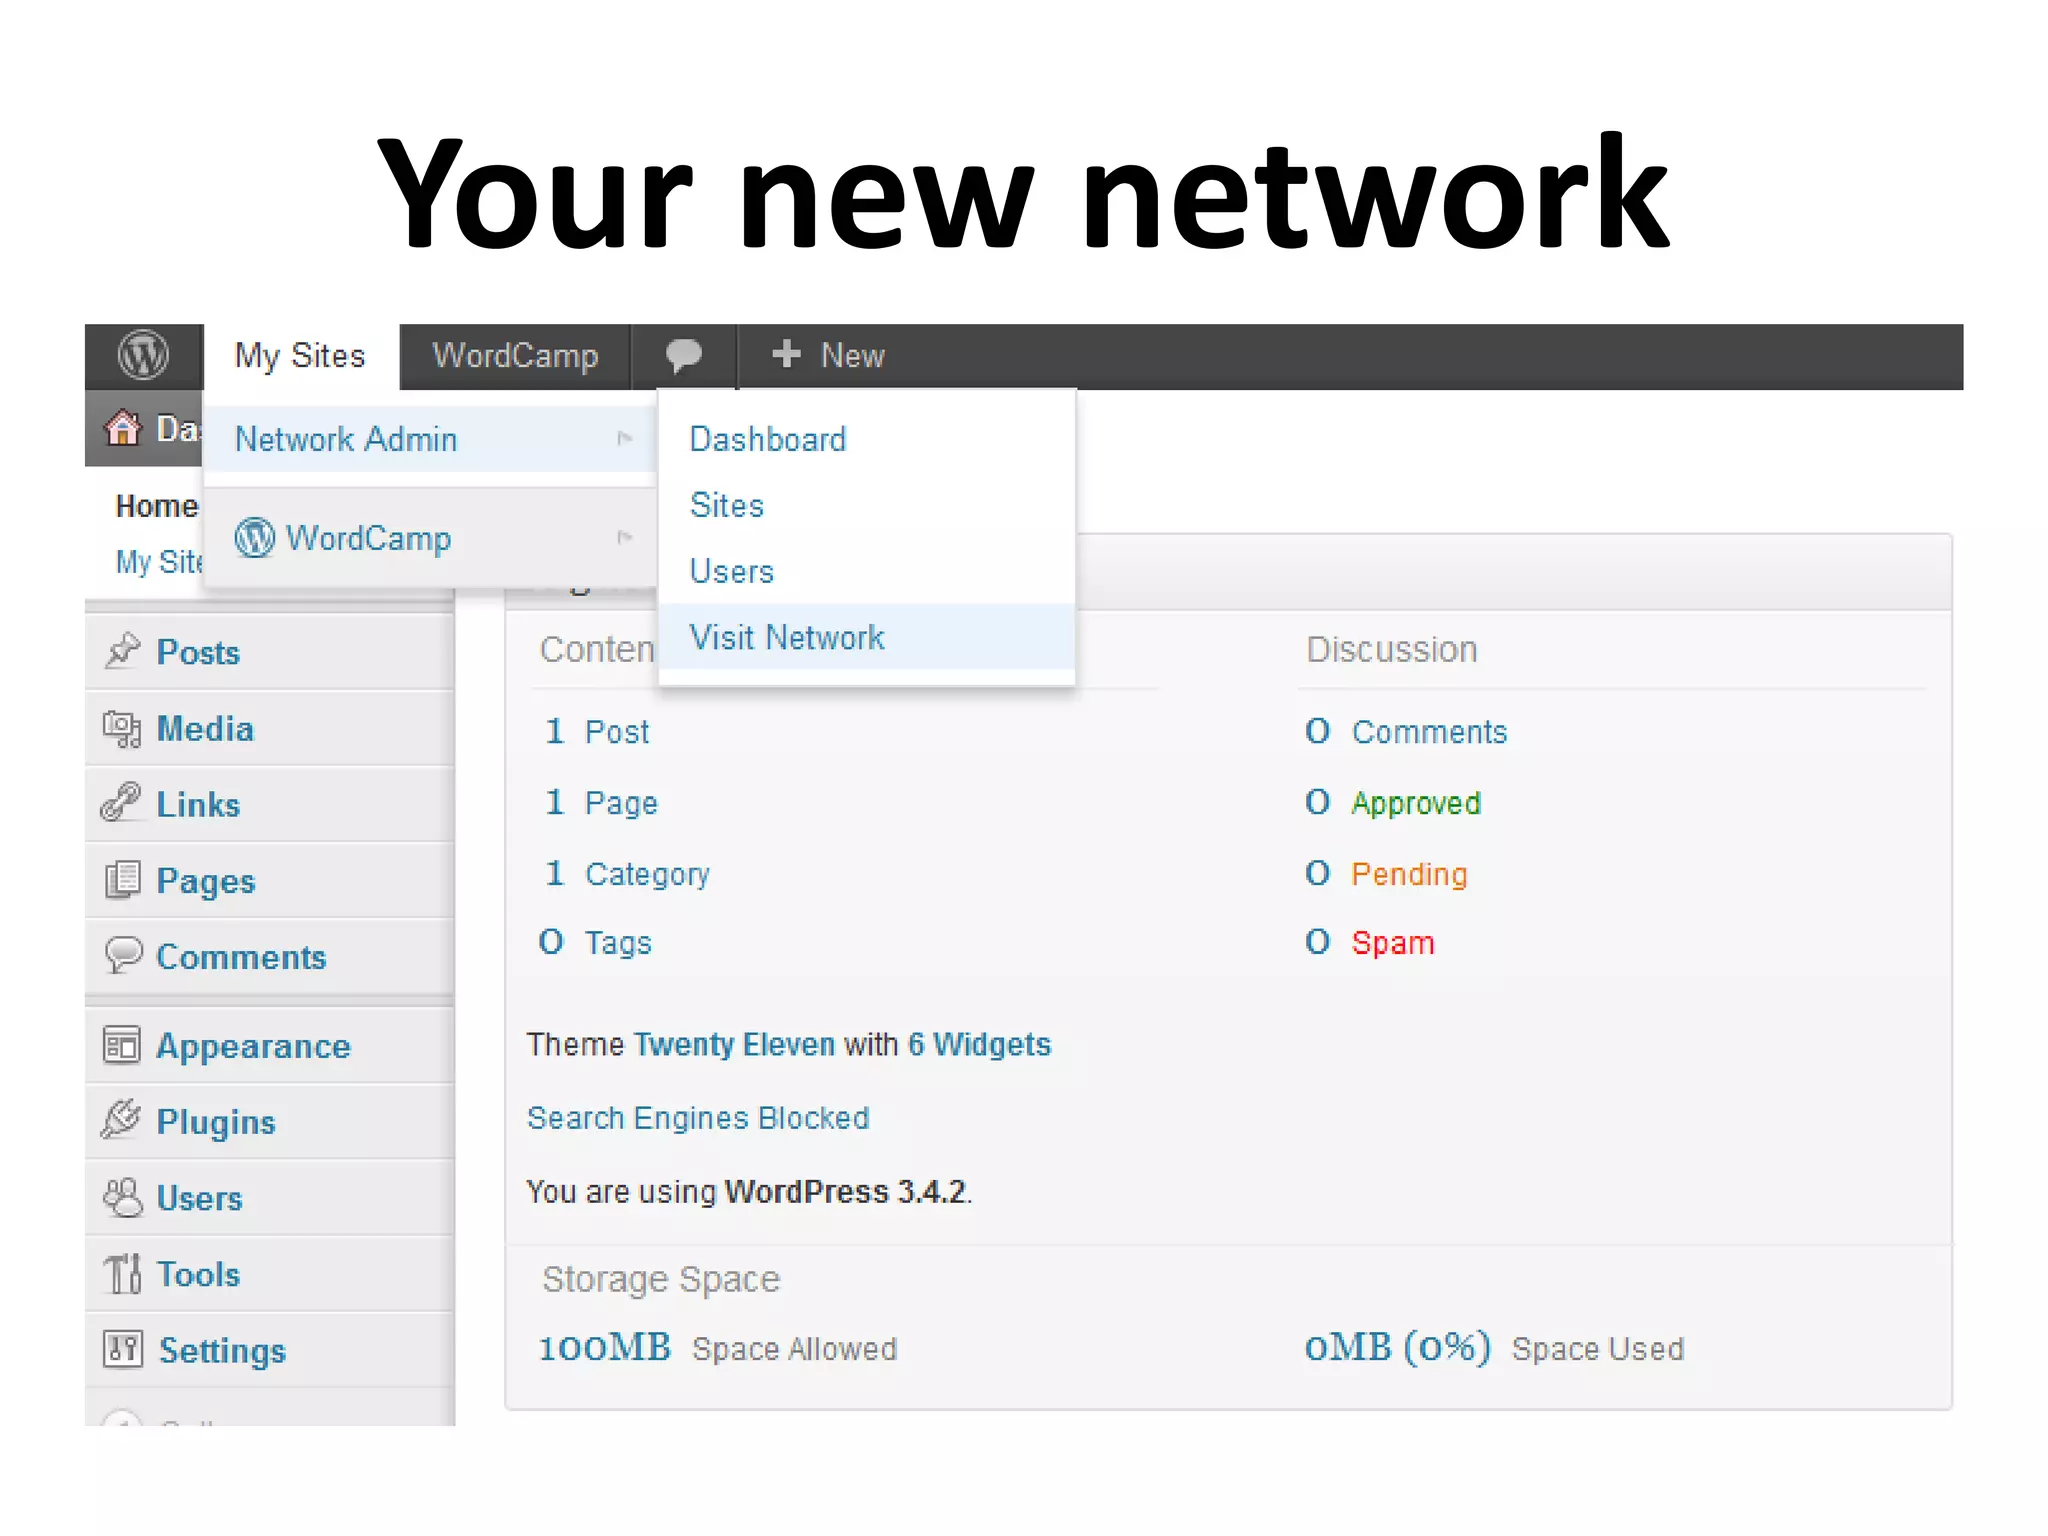The width and height of the screenshot is (2048, 1536).
Task: Click the Search Engines Blocked link
Action: coord(698,1117)
